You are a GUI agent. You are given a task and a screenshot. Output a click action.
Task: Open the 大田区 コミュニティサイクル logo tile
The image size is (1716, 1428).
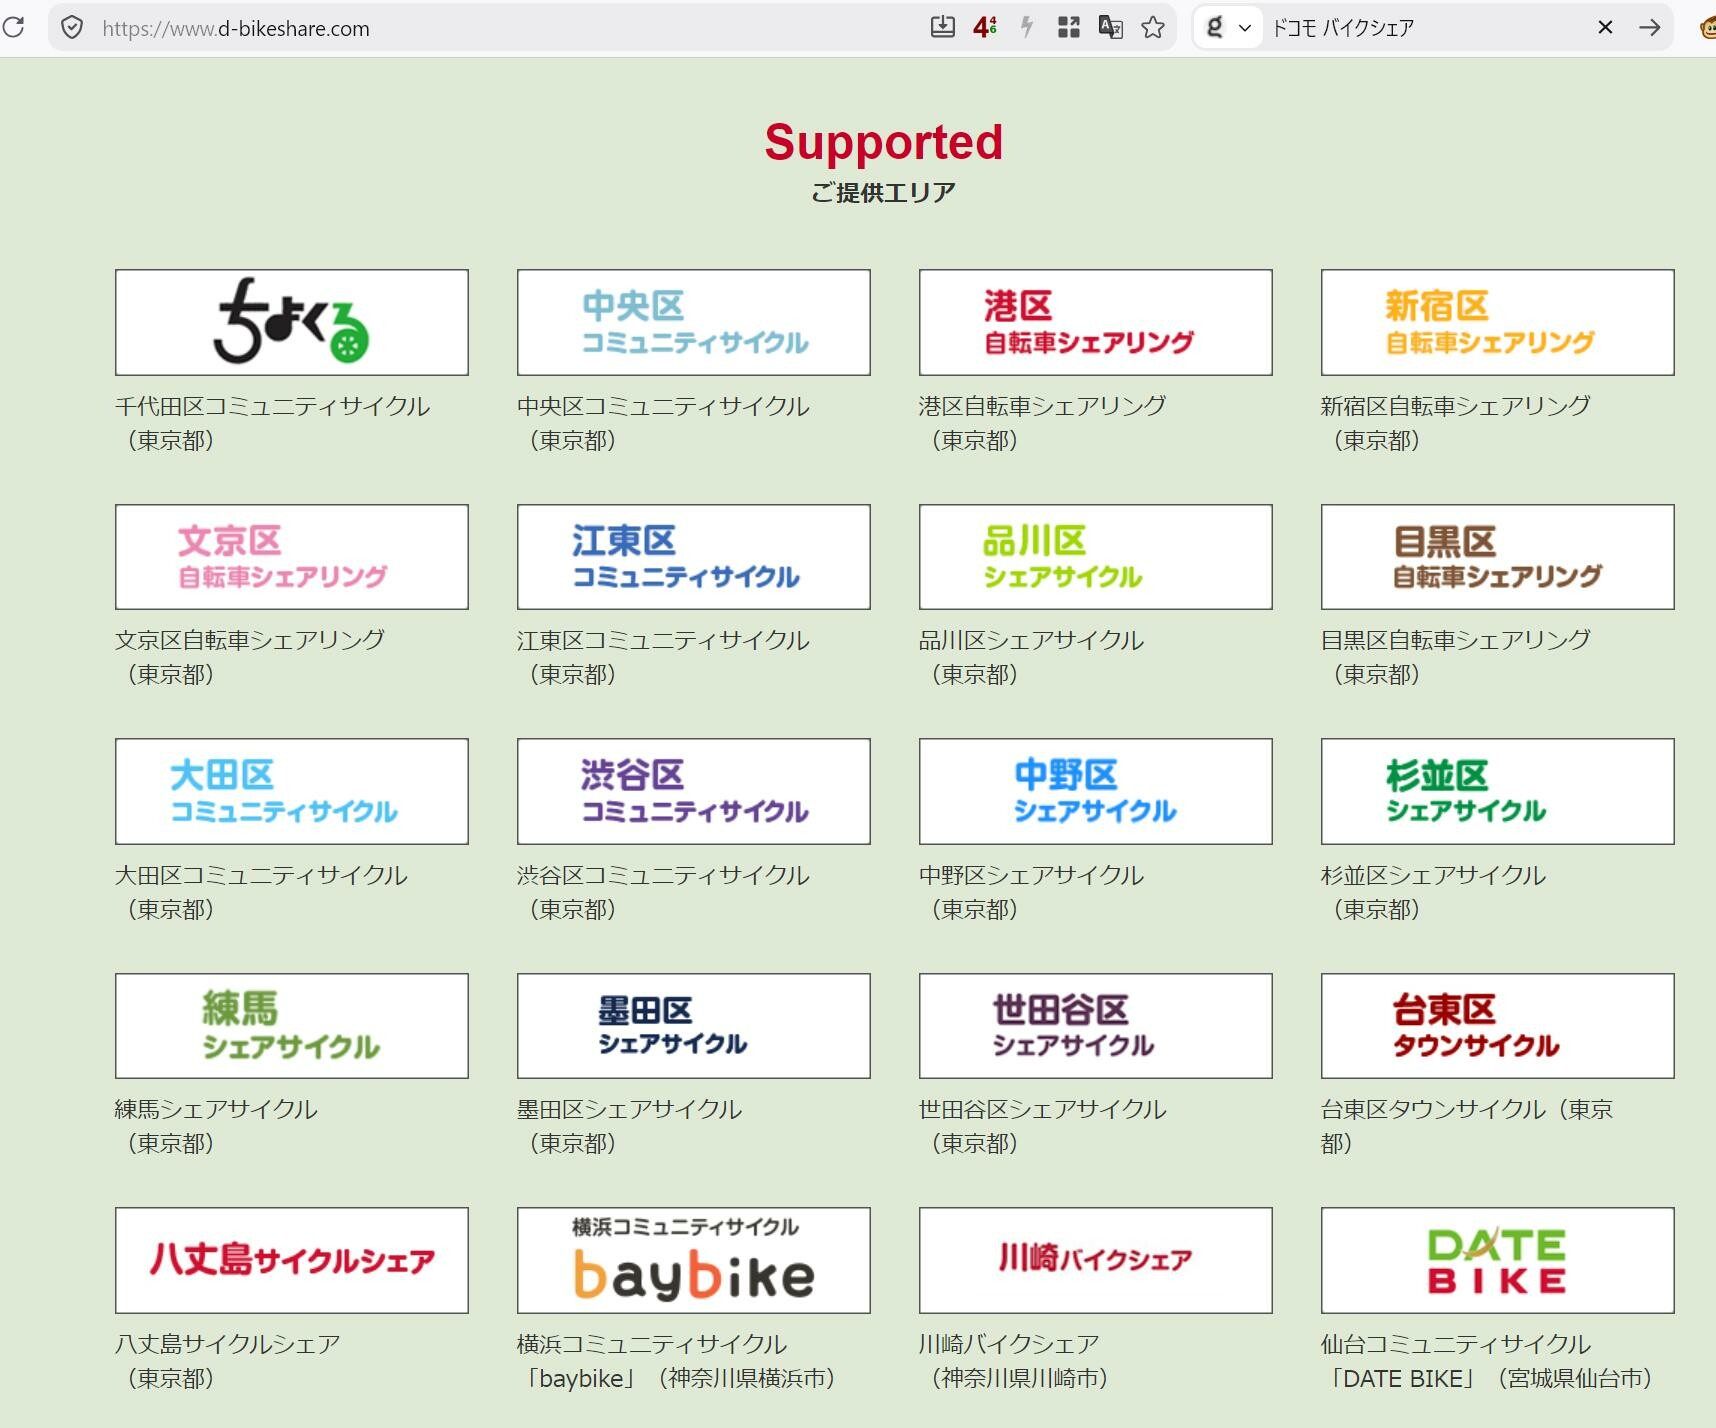[292, 791]
